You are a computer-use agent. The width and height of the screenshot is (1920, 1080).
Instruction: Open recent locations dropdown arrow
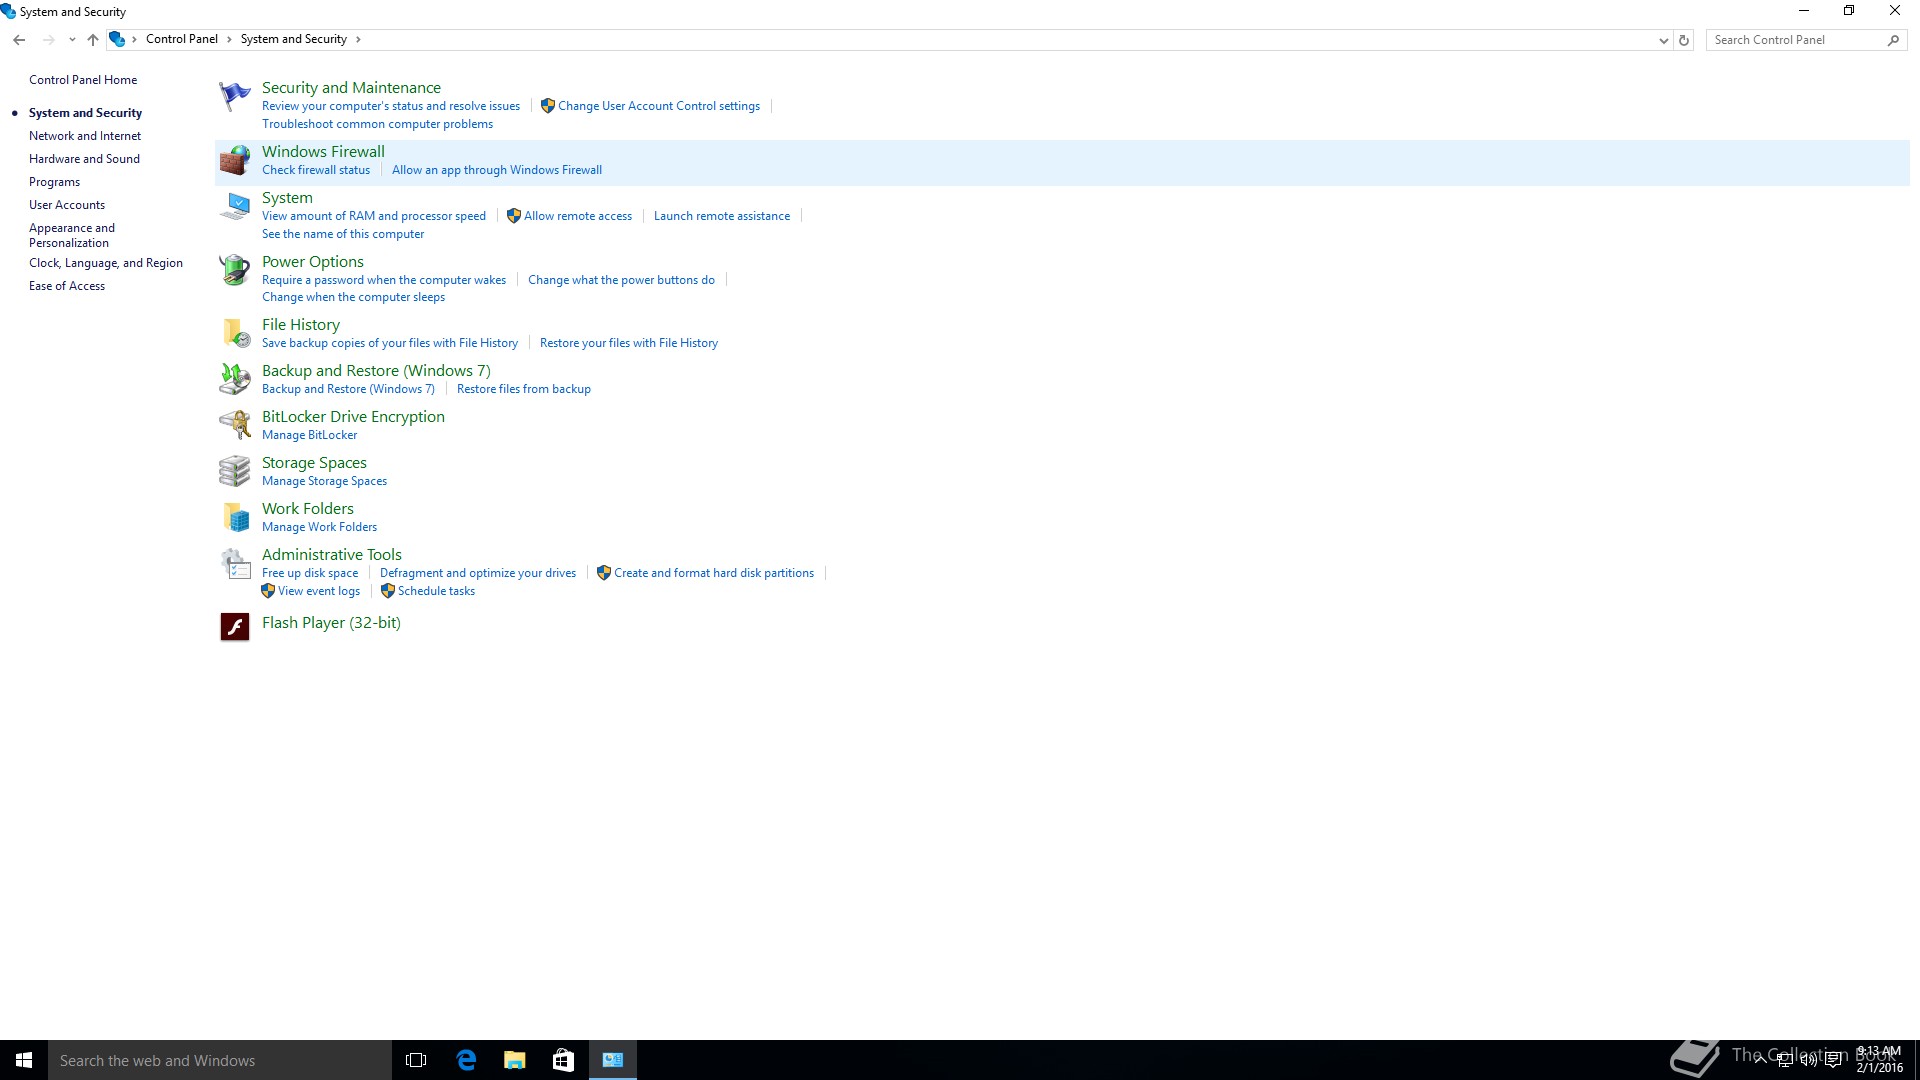point(72,40)
